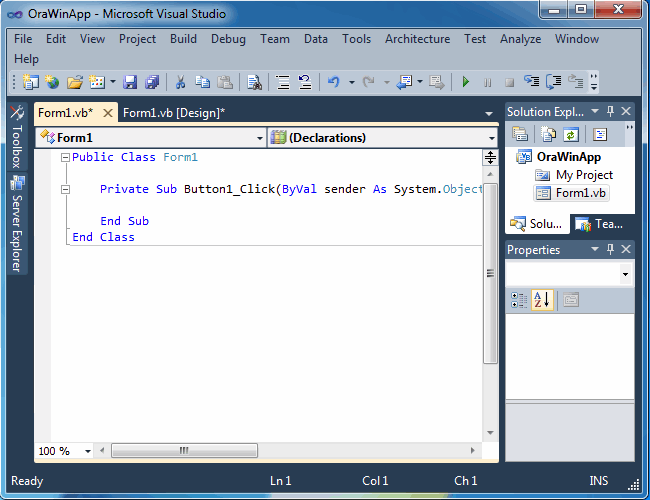
Task: Click the Save icon in the toolbar
Action: [x=132, y=82]
